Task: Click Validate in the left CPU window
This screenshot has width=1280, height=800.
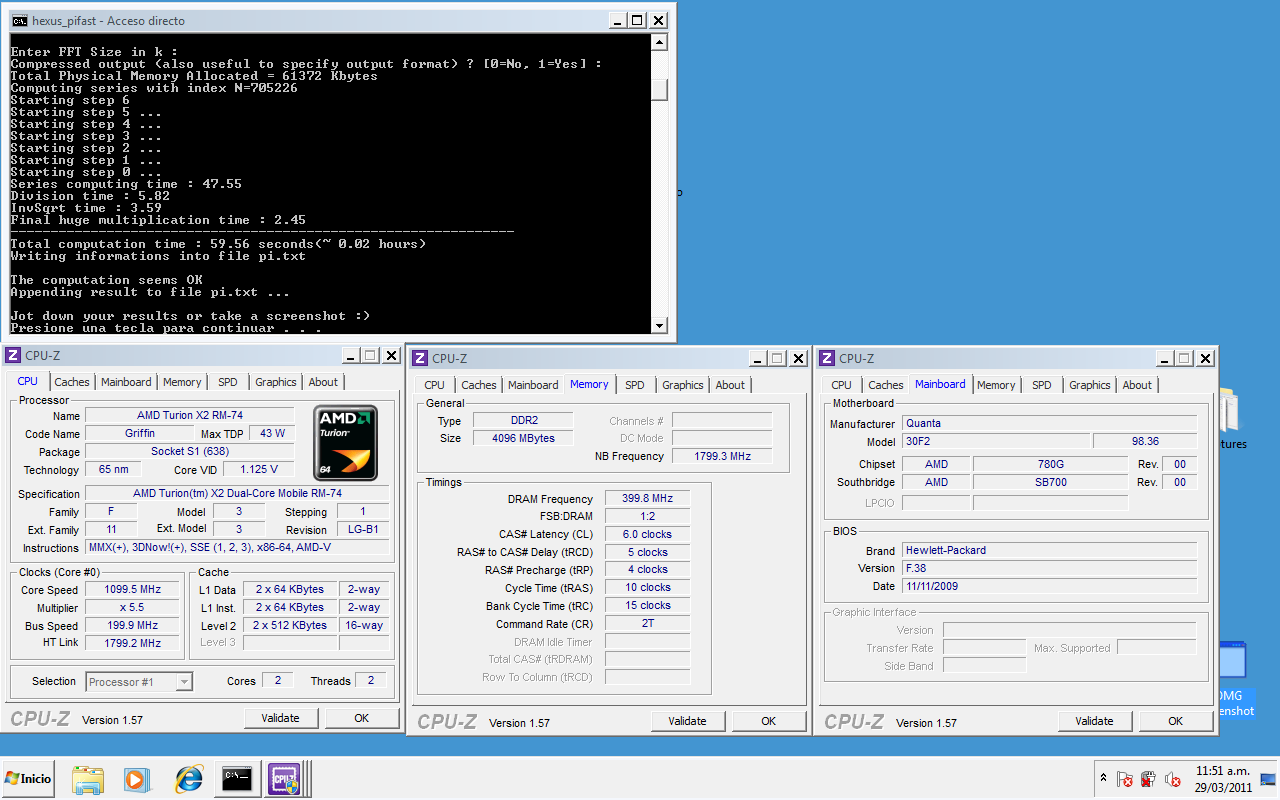Action: pyautogui.click(x=281, y=718)
